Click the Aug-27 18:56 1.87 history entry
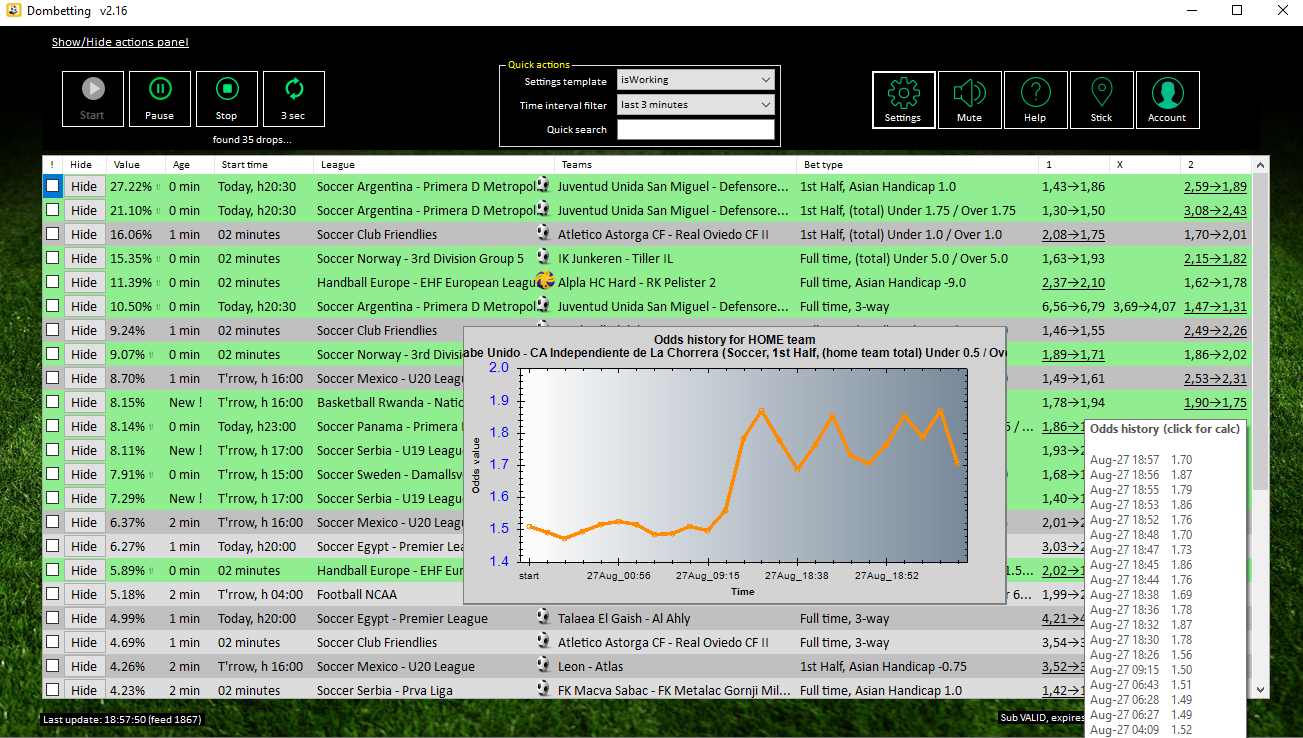The width and height of the screenshot is (1303, 738). tap(1141, 475)
